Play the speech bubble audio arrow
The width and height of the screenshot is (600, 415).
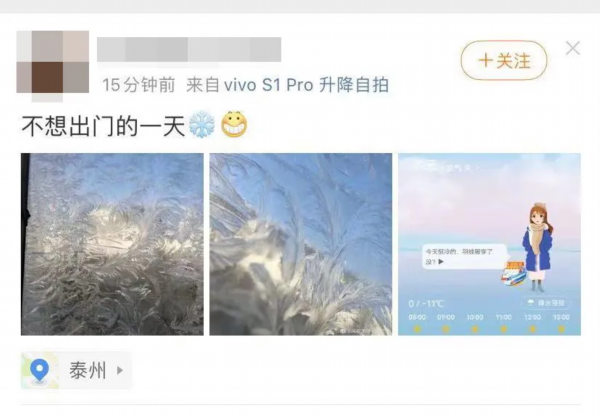[x=441, y=262]
